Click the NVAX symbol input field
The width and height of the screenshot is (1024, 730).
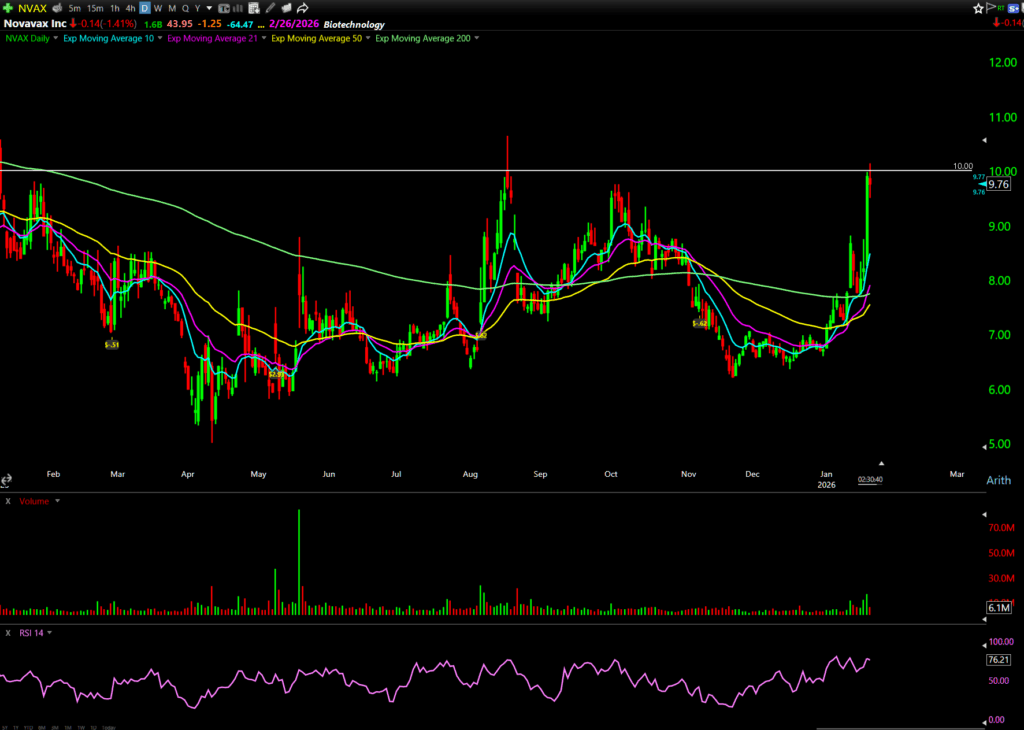[x=34, y=8]
